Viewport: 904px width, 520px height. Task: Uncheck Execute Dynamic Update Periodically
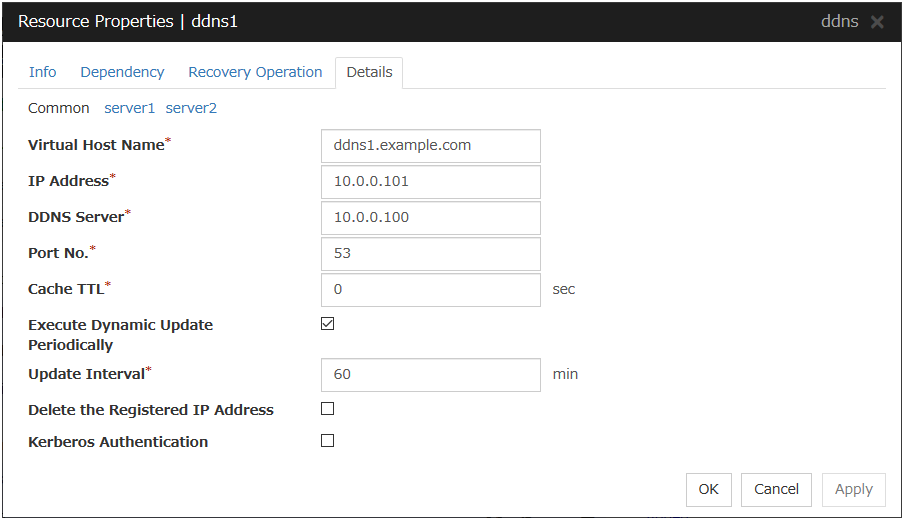point(328,324)
